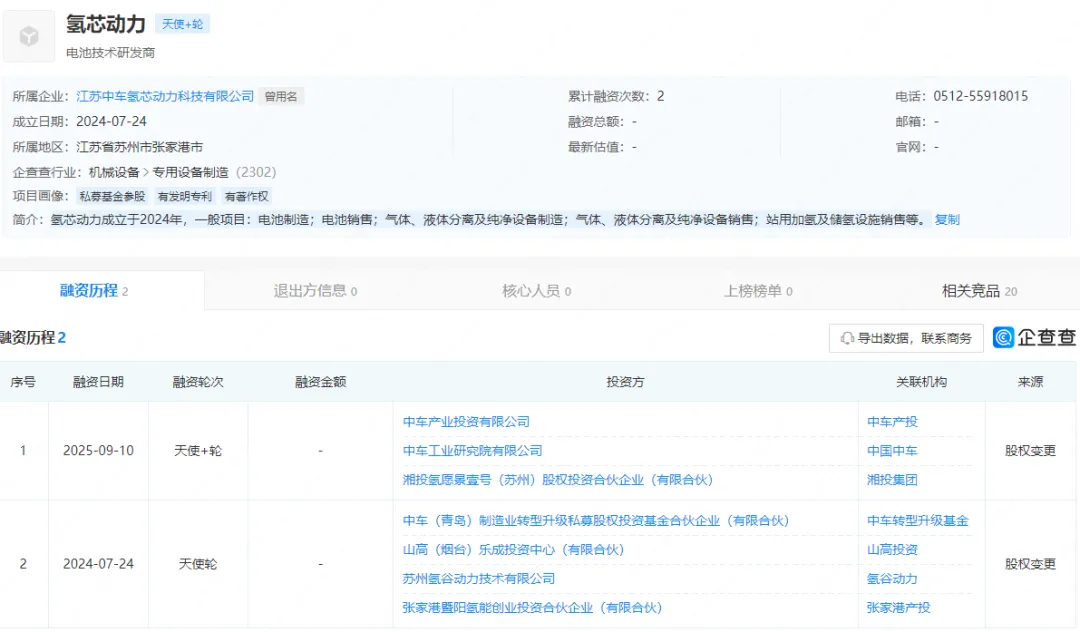Click industry text 专用设备制造
This screenshot has width=1080, height=632.
[x=190, y=172]
